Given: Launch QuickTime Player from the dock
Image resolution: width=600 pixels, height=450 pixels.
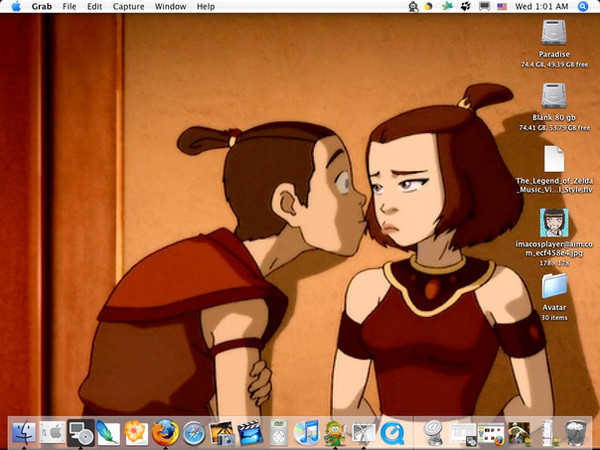Looking at the screenshot, I should (x=393, y=432).
